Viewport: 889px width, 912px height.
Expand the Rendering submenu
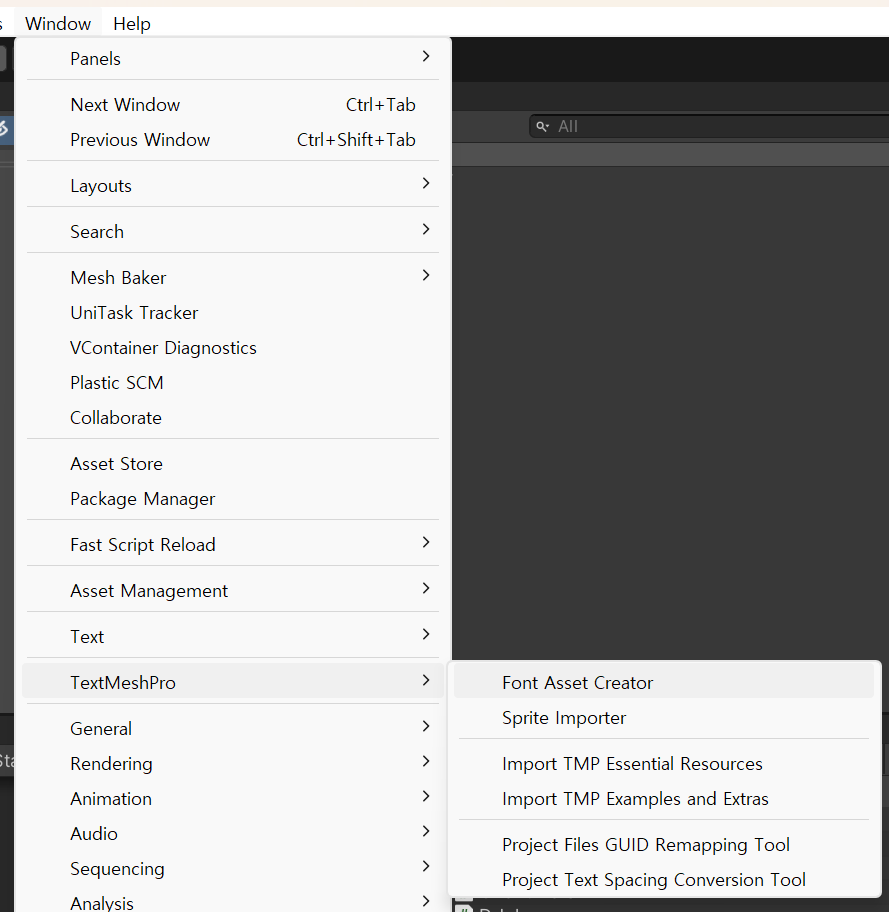pos(233,763)
